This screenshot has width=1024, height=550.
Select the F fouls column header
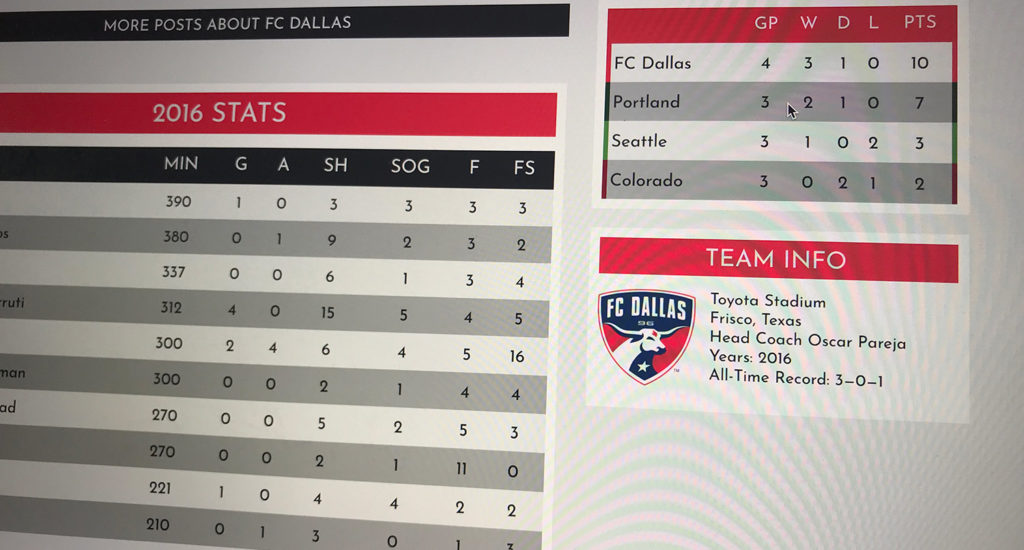pos(474,167)
